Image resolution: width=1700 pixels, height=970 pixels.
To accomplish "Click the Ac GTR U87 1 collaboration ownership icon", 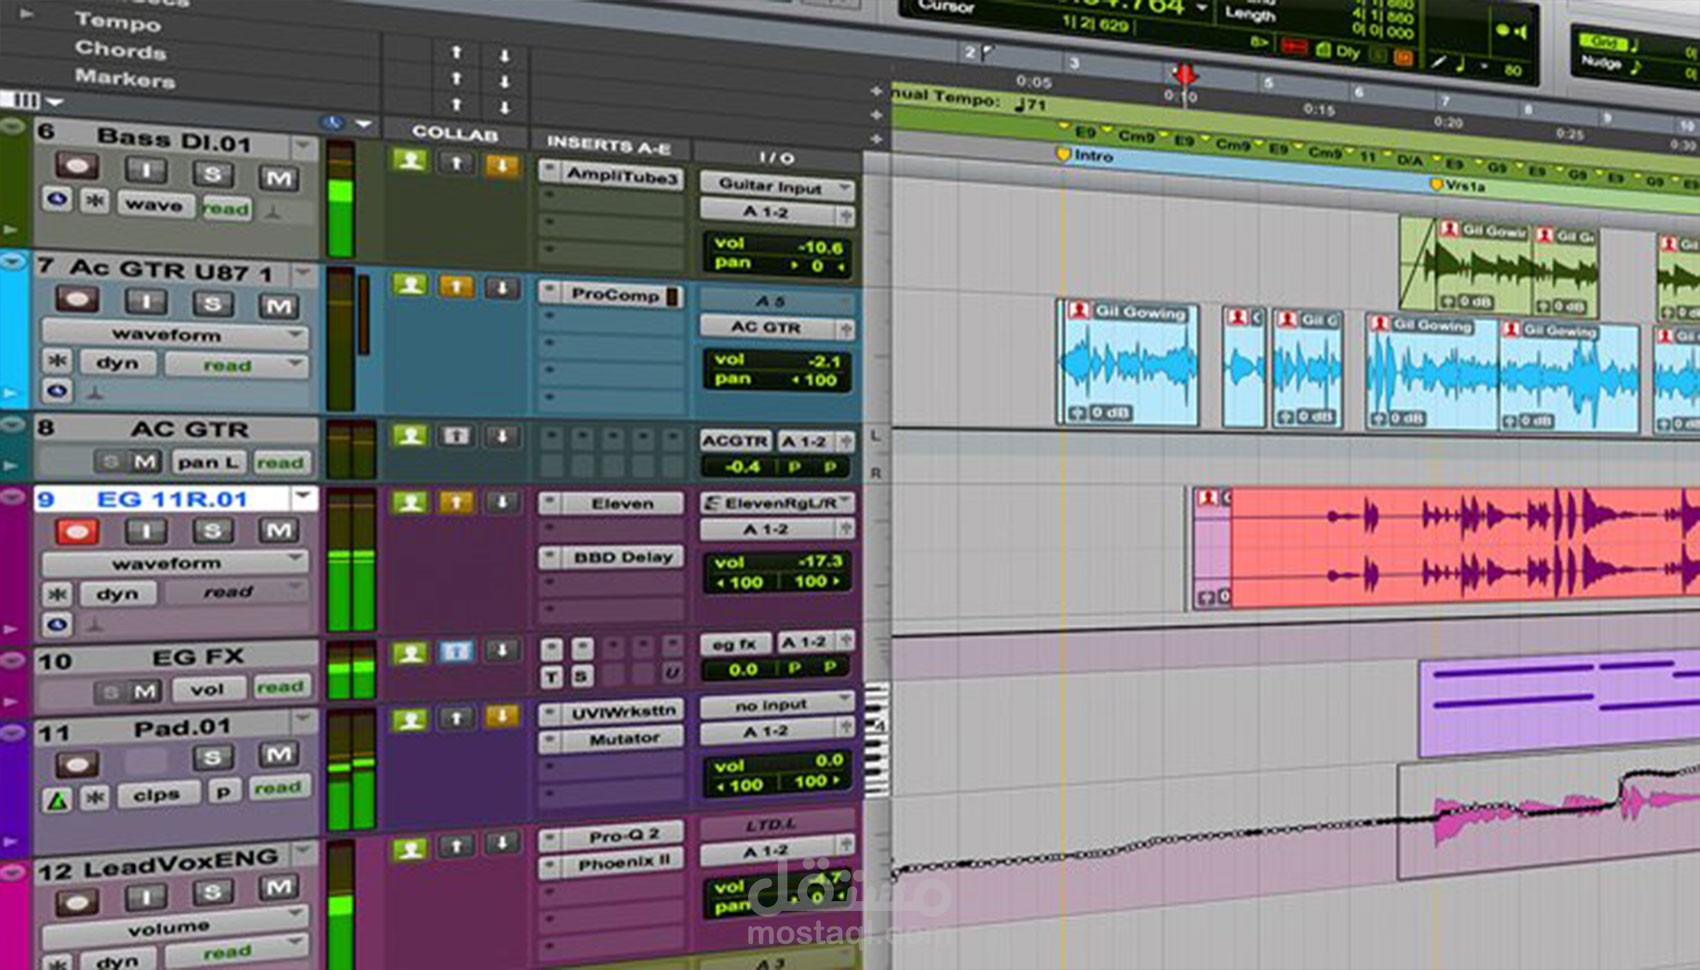I will (409, 285).
